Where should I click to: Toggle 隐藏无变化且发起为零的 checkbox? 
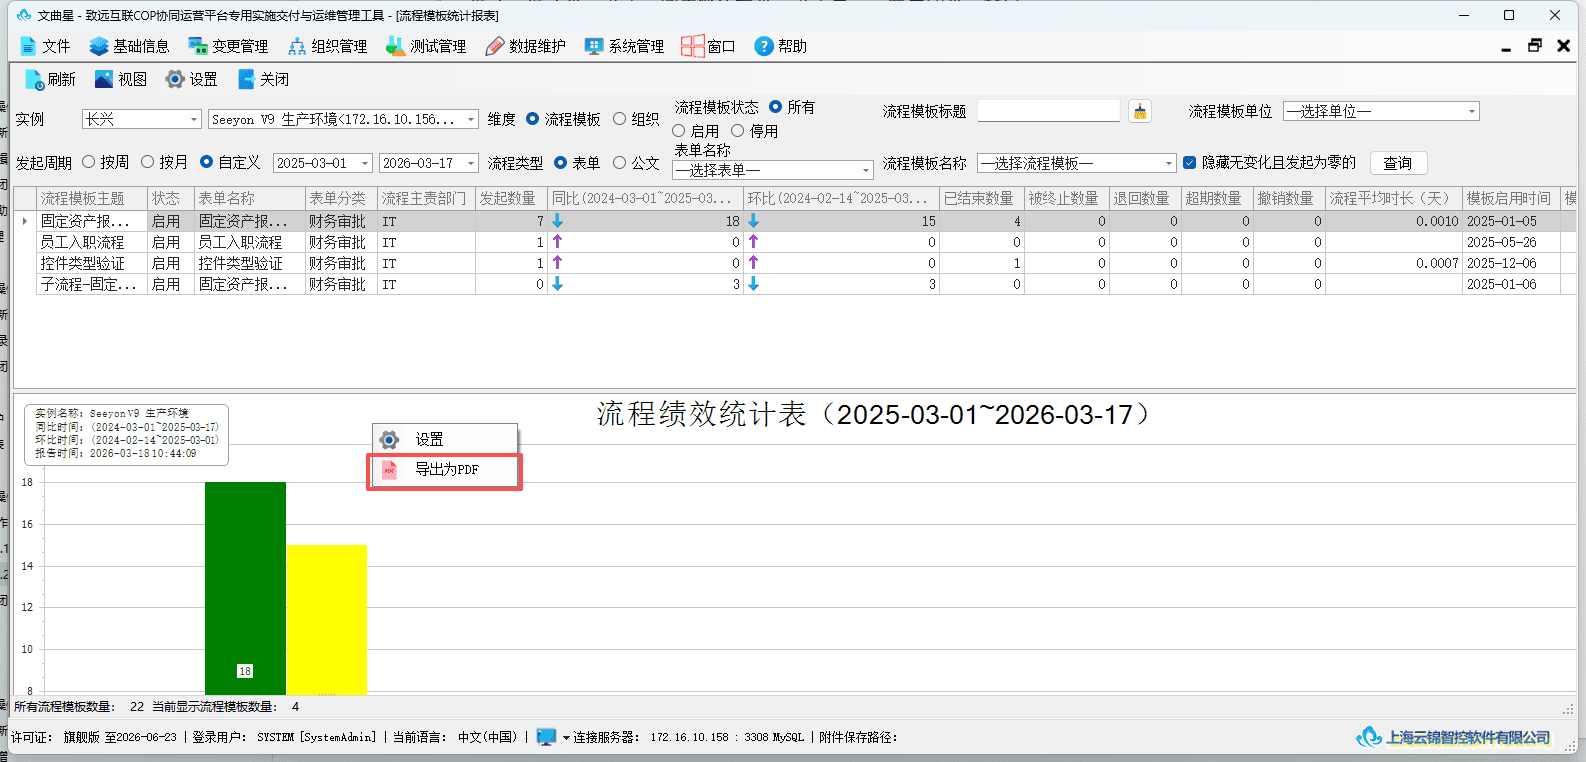click(x=1190, y=162)
